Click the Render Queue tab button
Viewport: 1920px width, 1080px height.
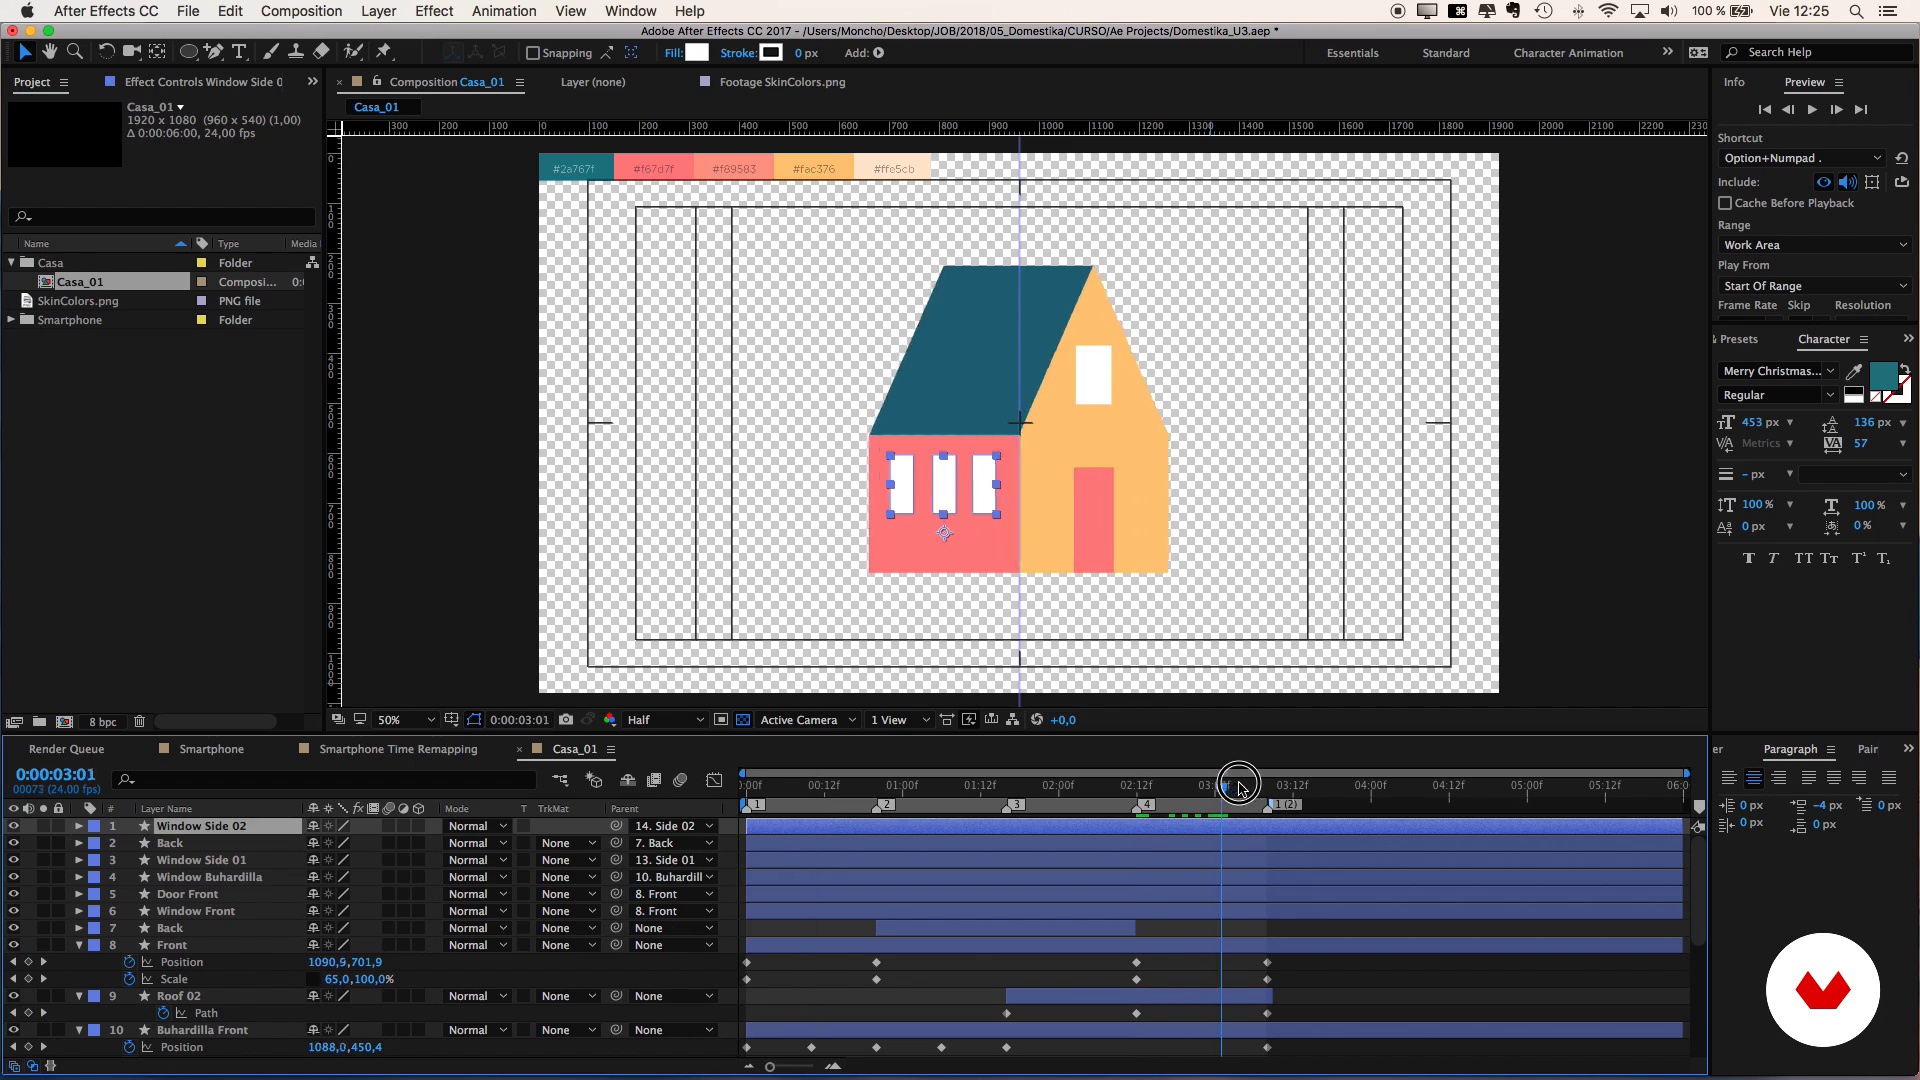pyautogui.click(x=66, y=749)
